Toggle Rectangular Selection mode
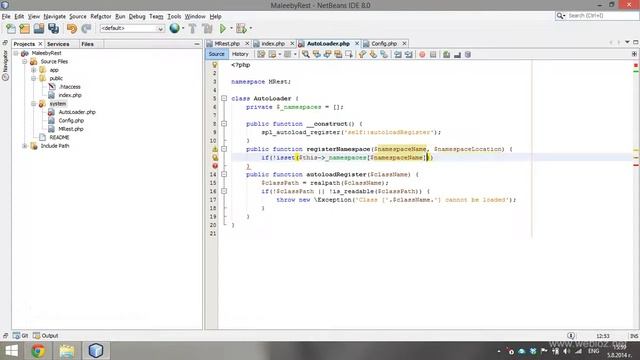The image size is (640, 360). 349,54
